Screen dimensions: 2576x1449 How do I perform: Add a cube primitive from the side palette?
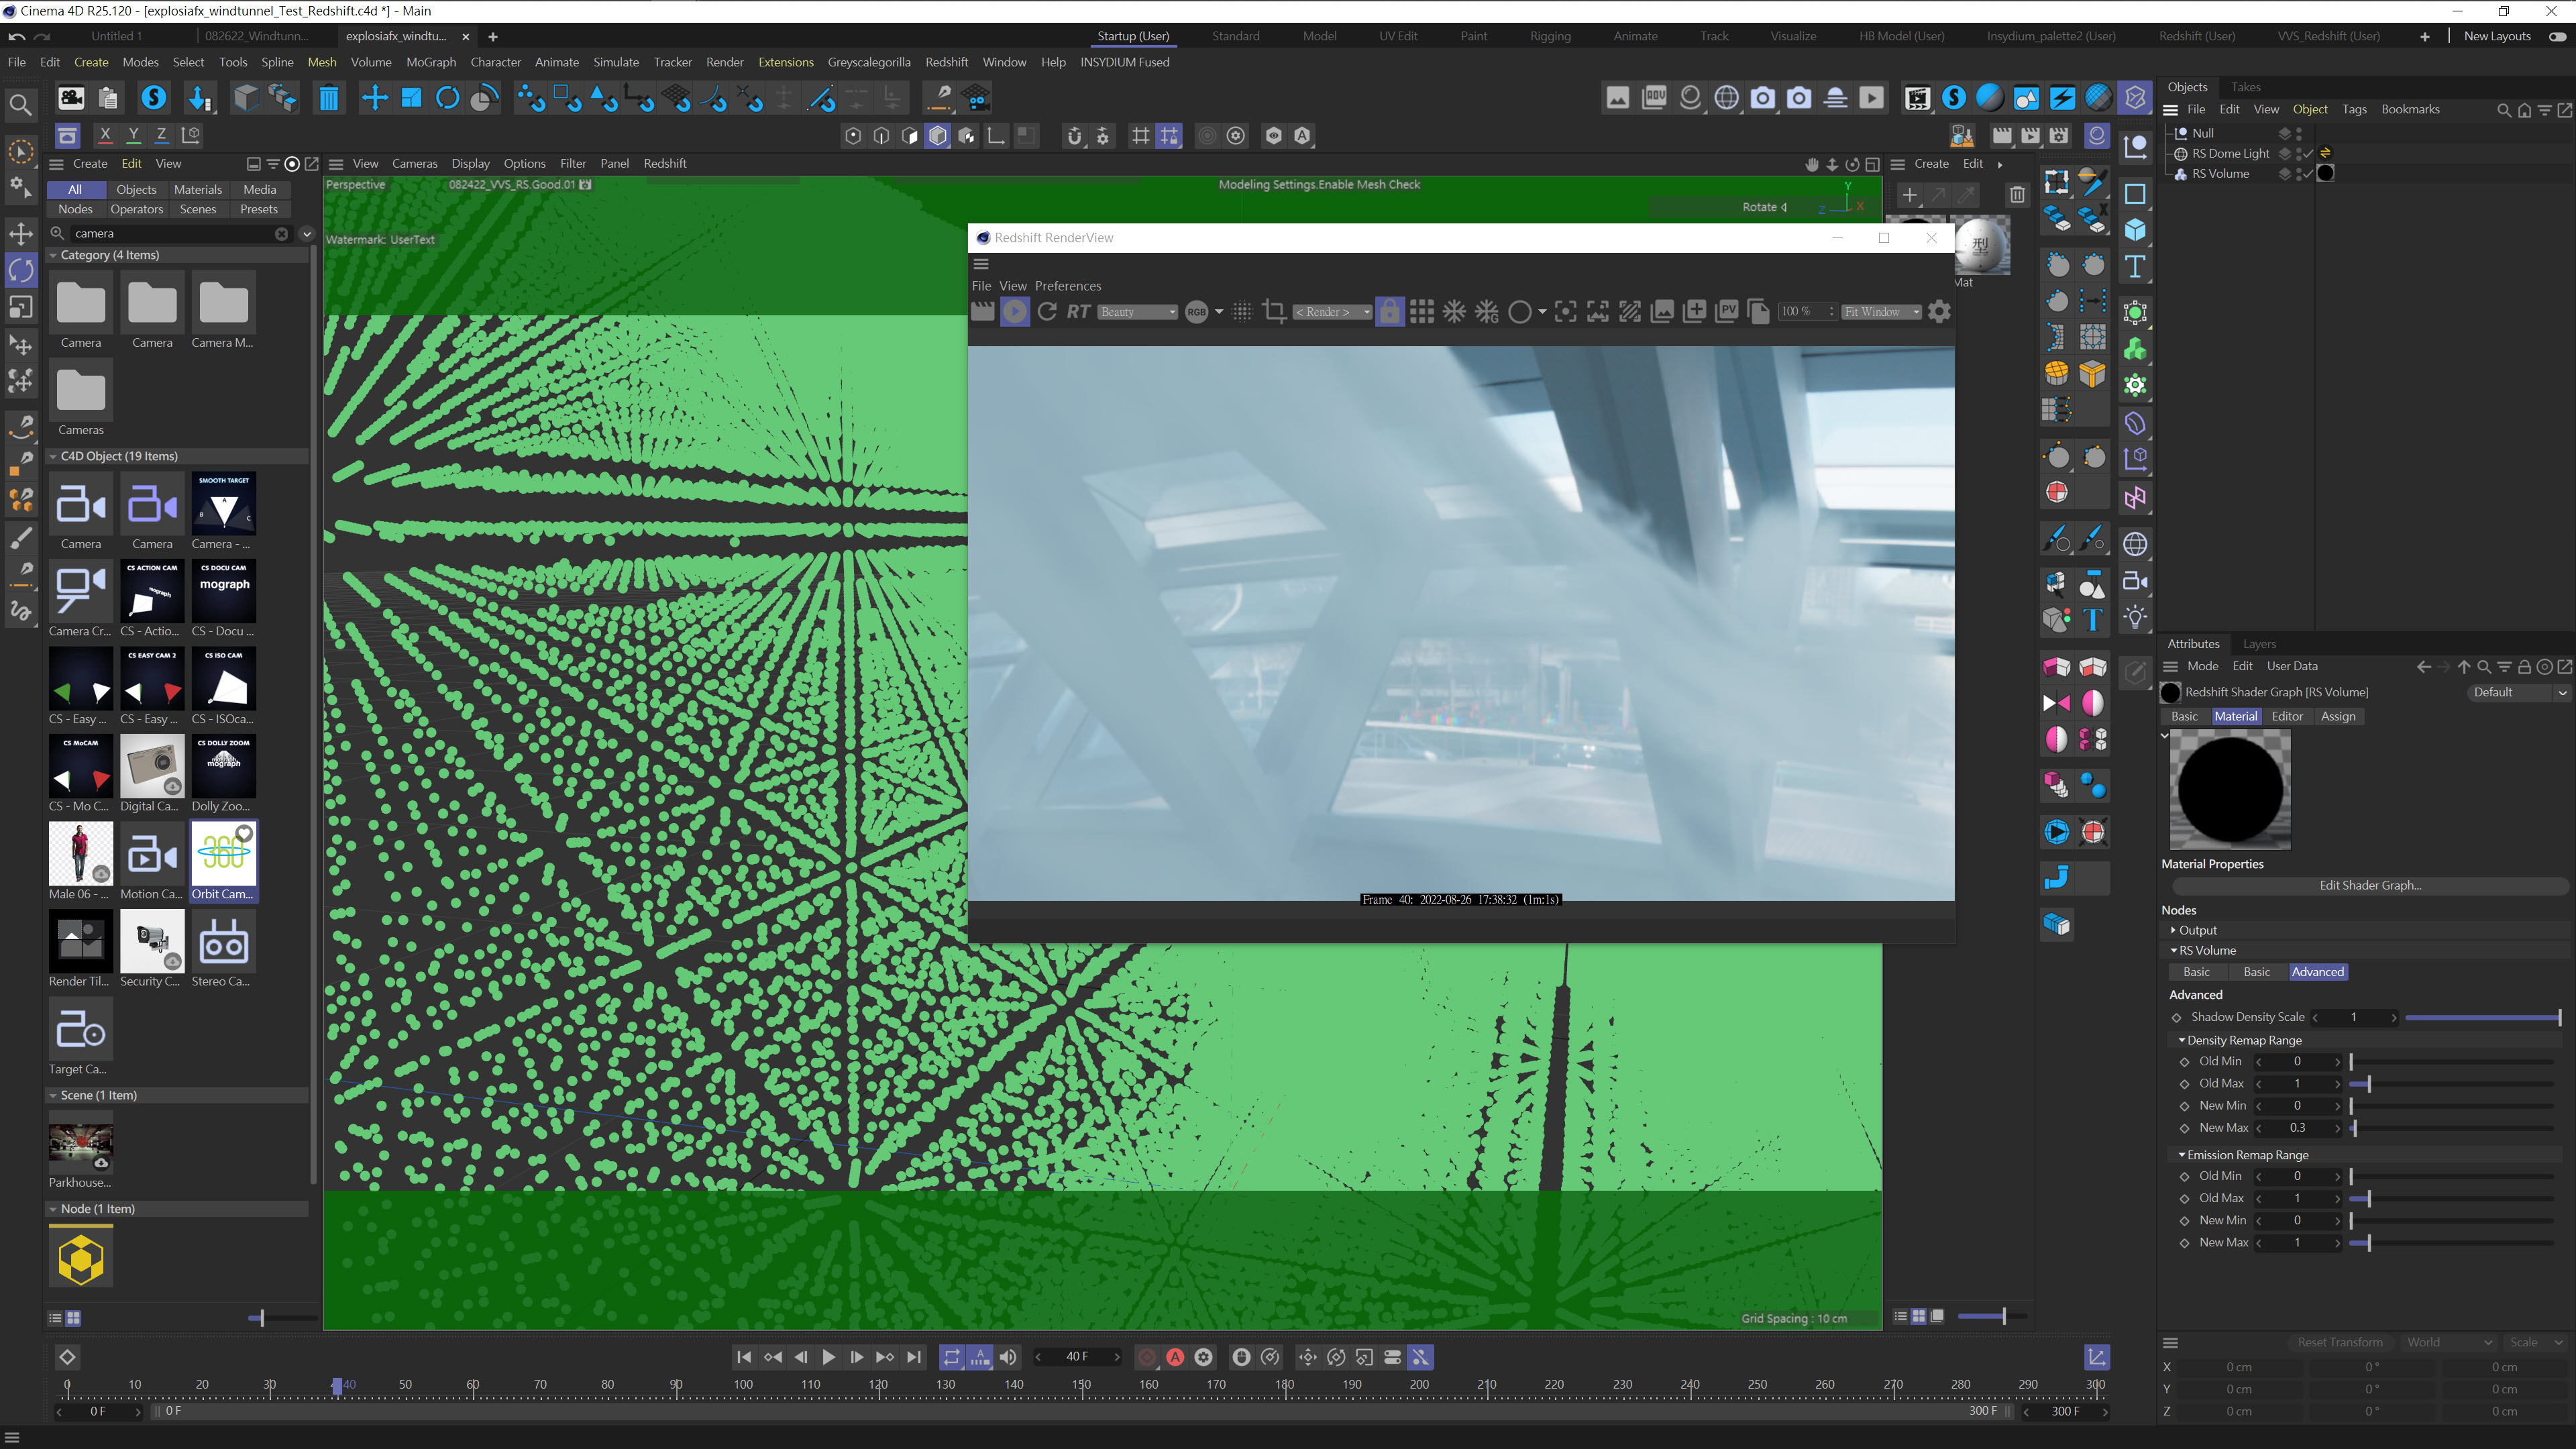(x=2135, y=230)
